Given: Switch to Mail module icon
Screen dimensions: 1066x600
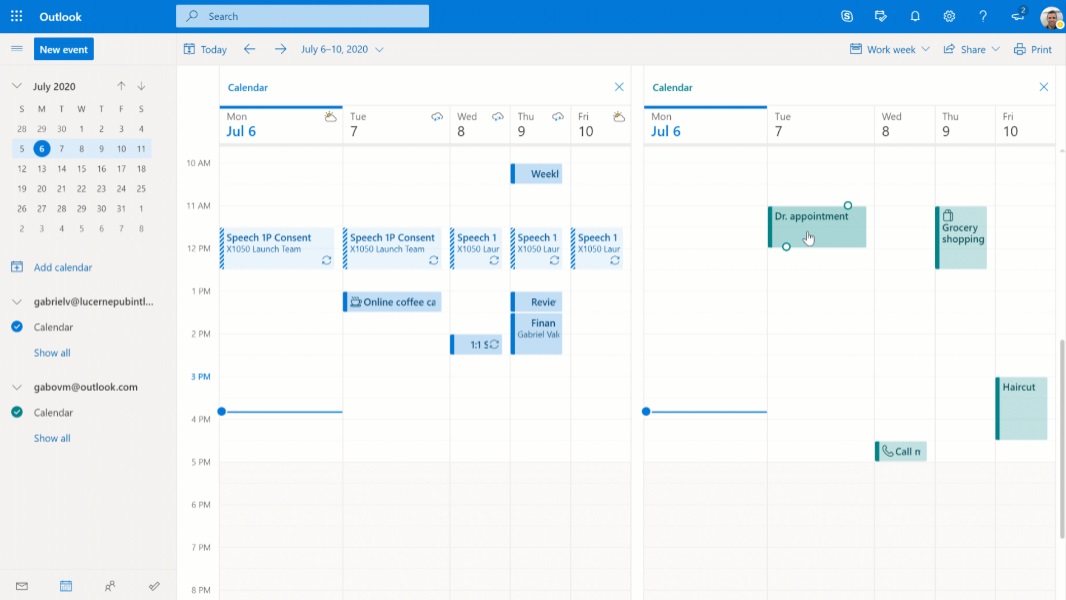Looking at the screenshot, I should (x=22, y=586).
